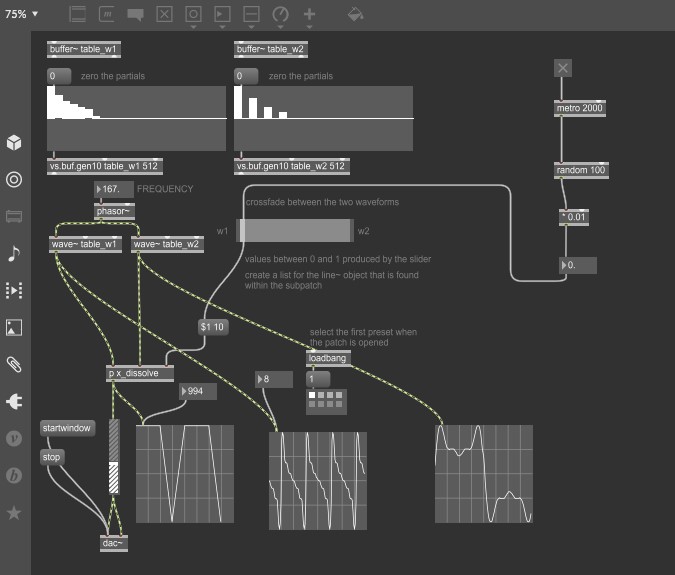Open the paint bucket format palette
The image size is (675, 575).
pyautogui.click(x=355, y=14)
